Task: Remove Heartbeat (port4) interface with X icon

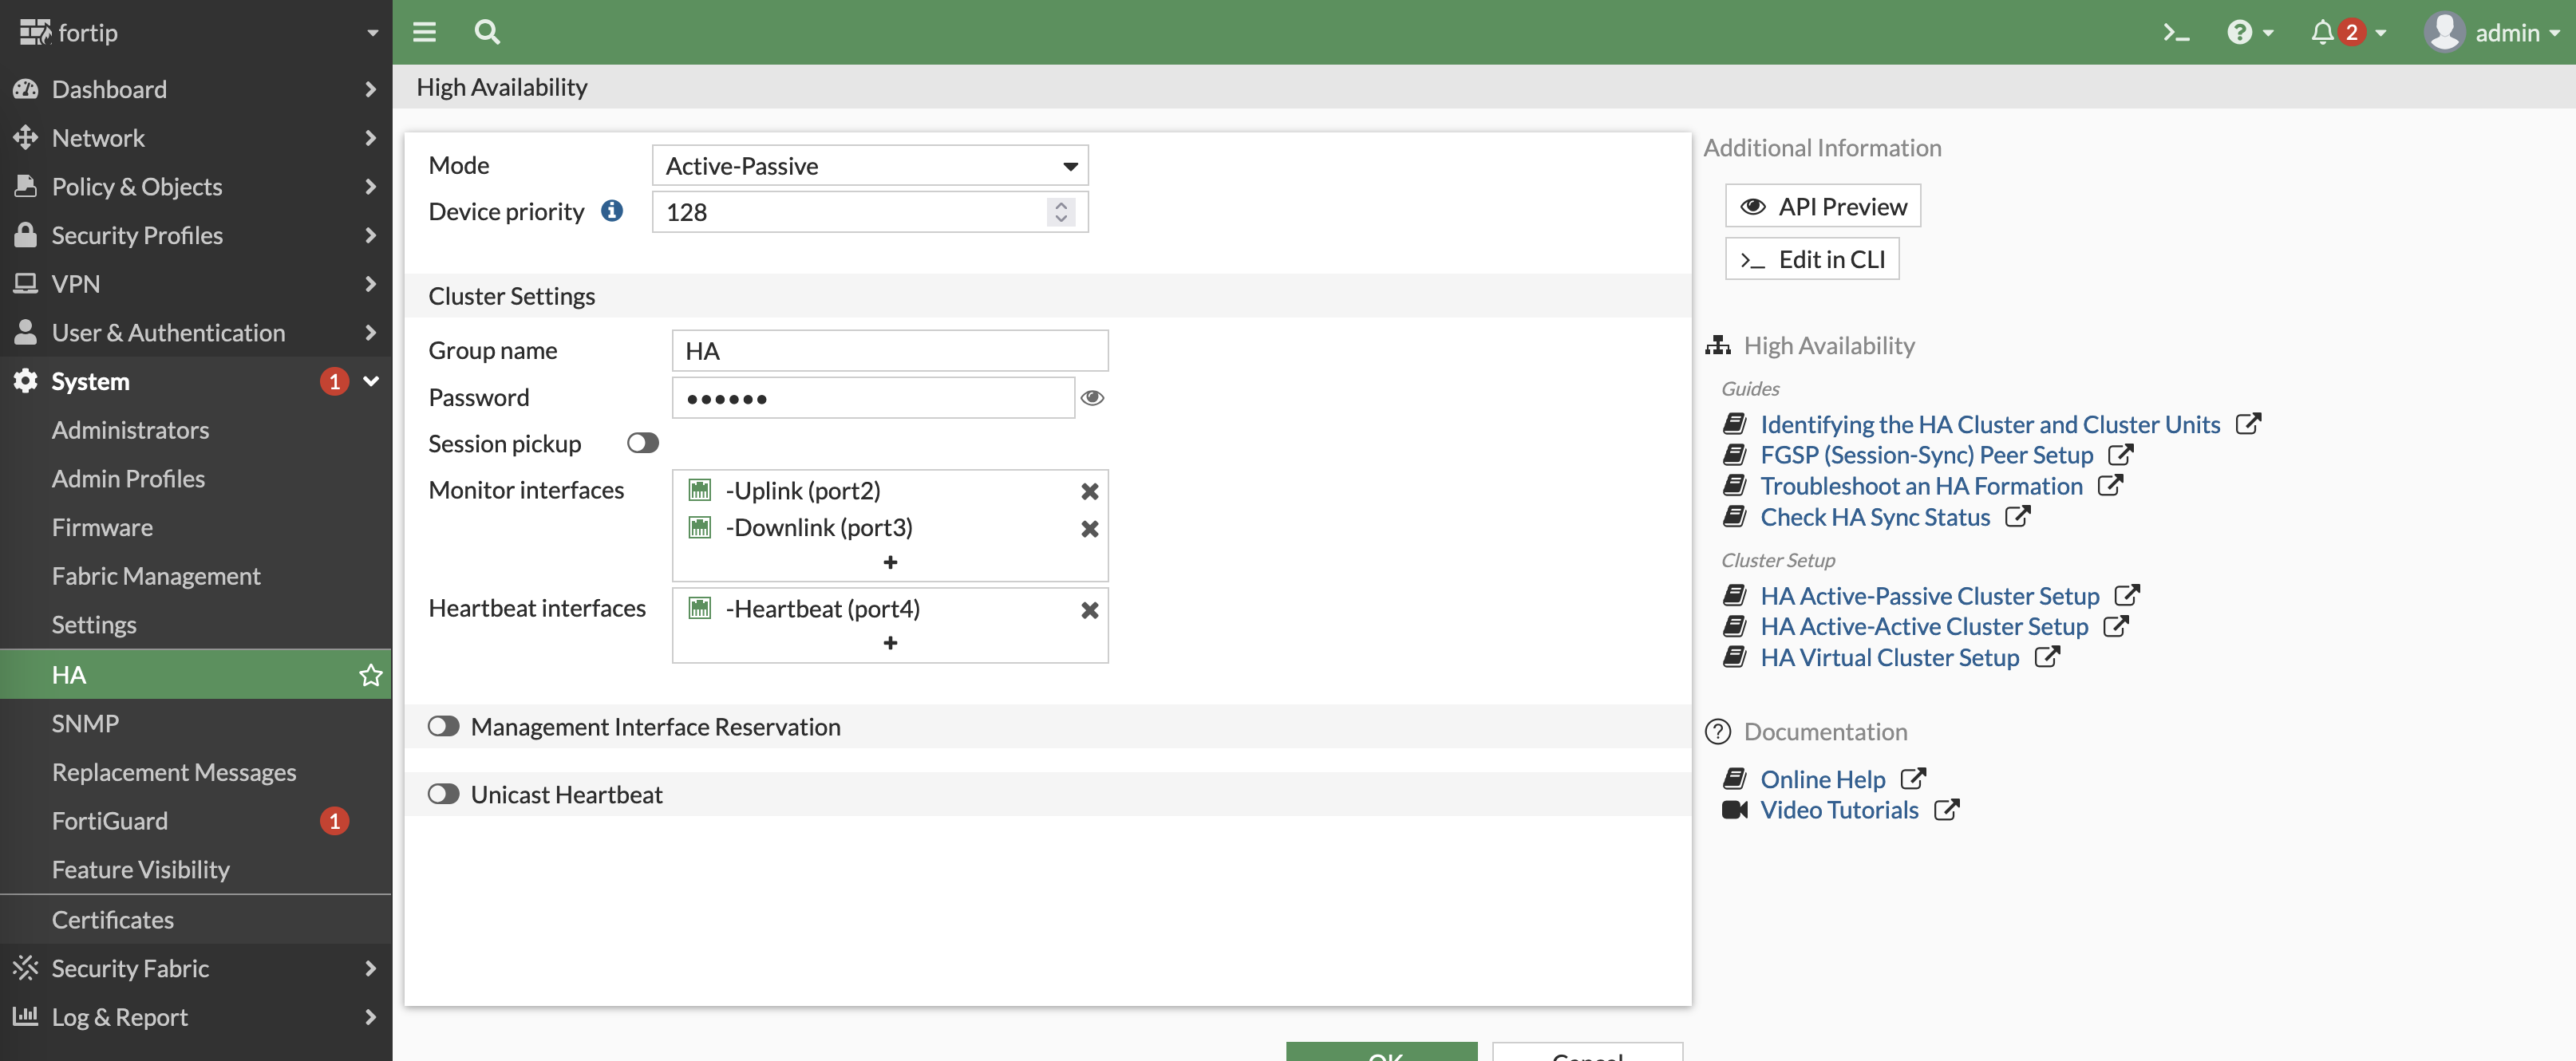Action: point(1089,610)
